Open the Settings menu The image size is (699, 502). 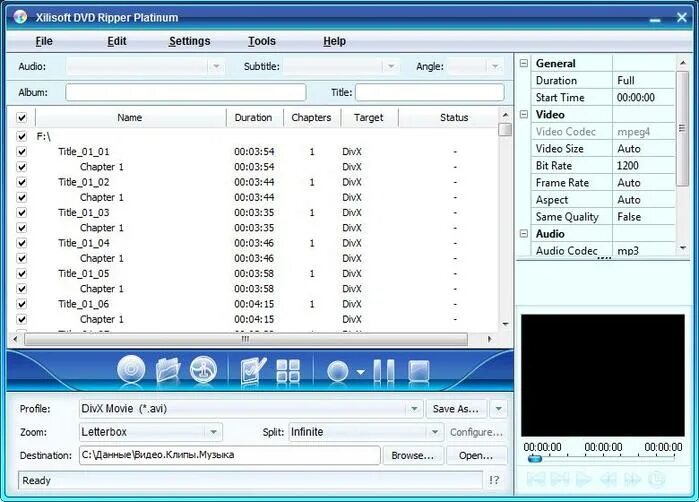coord(189,41)
